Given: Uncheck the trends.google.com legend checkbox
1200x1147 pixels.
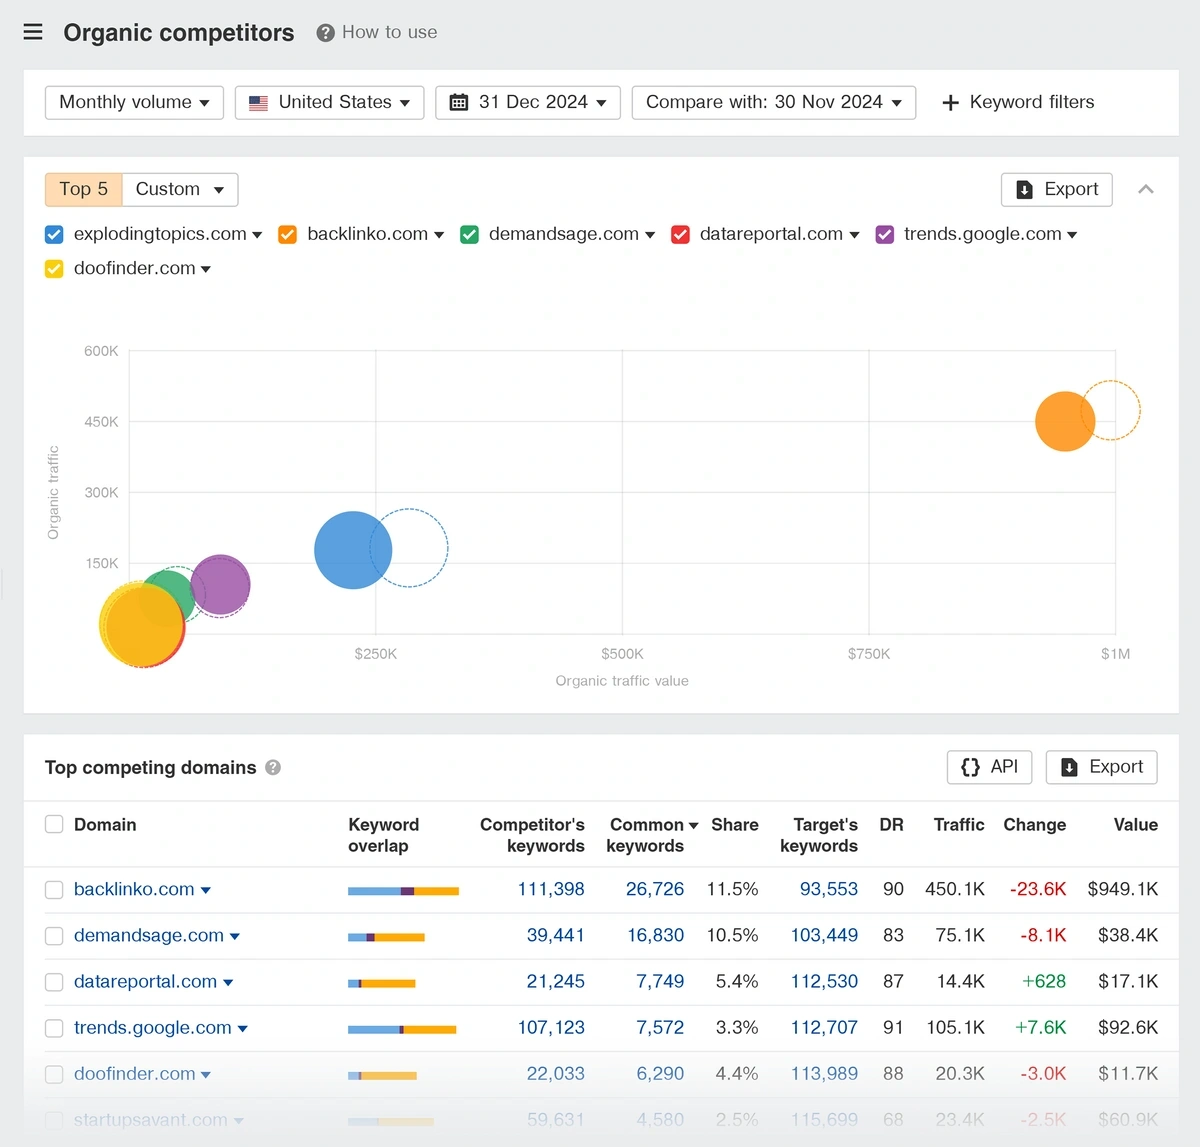Looking at the screenshot, I should [x=885, y=234].
